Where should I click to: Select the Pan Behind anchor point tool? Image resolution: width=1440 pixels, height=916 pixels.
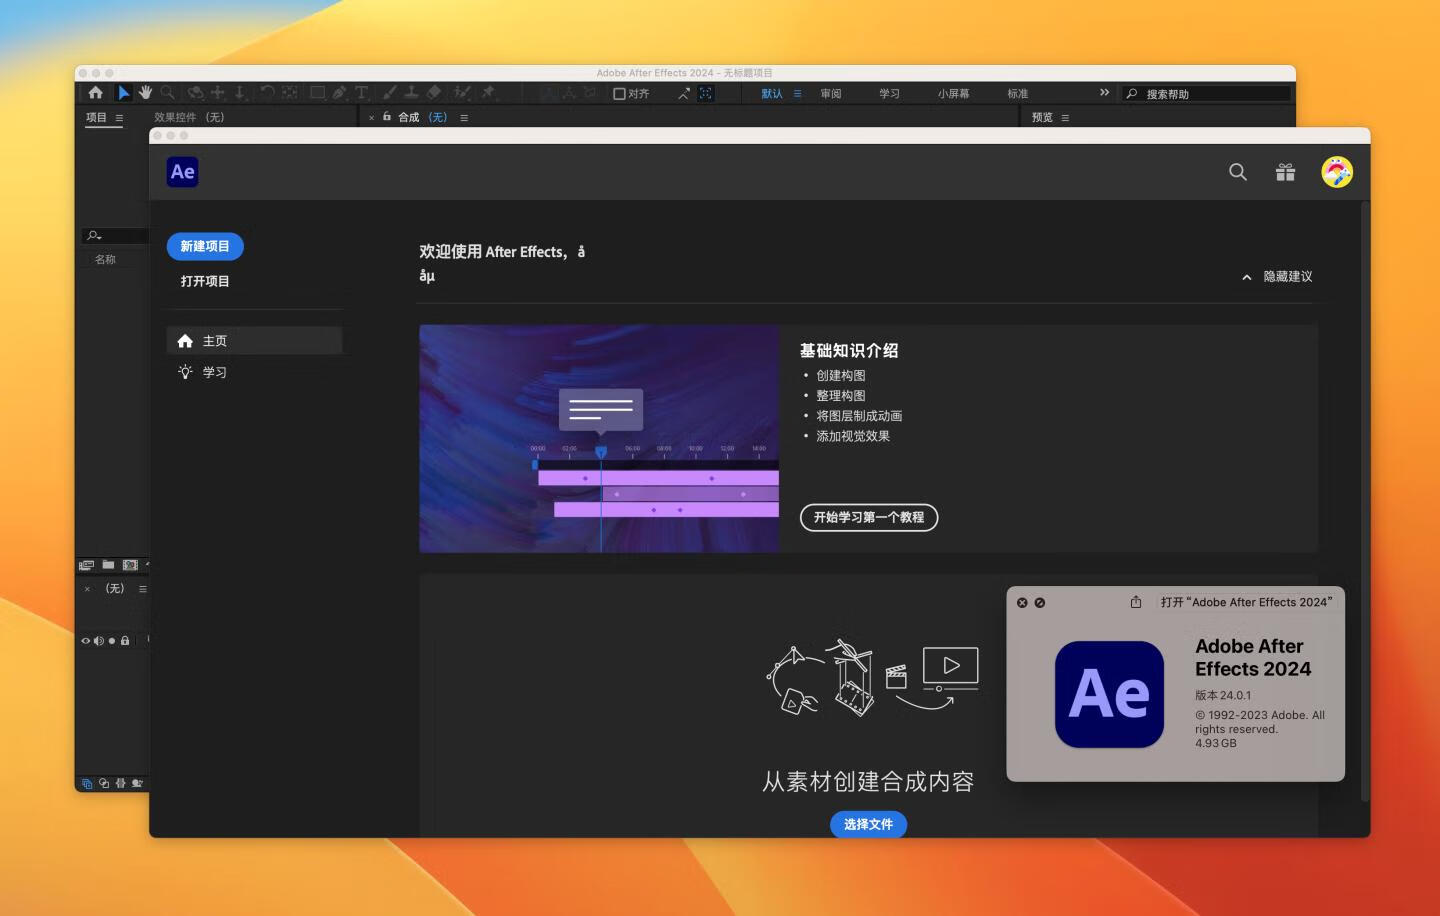point(290,93)
